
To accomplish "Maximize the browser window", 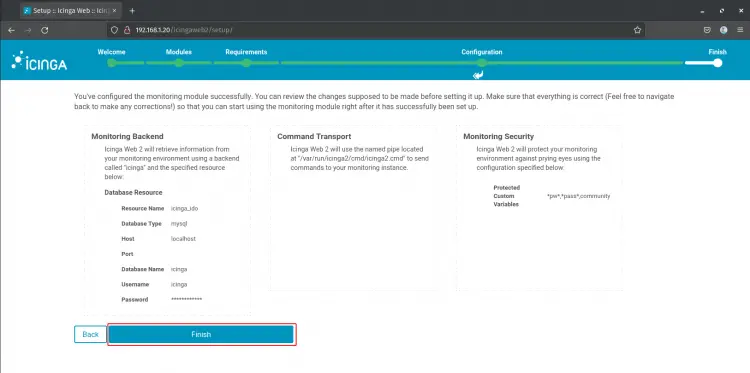I will coord(721,11).
